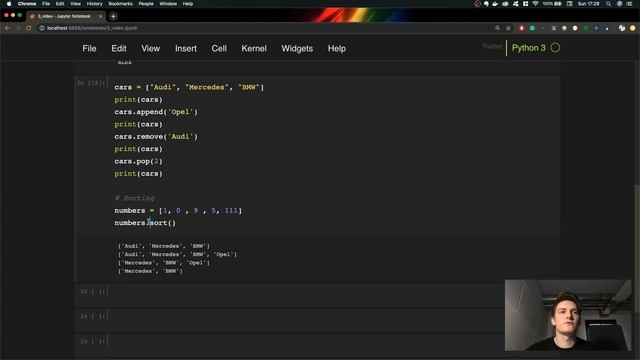Close the Jupyter Notebook browser tab
The image size is (640, 360).
click(100, 16)
